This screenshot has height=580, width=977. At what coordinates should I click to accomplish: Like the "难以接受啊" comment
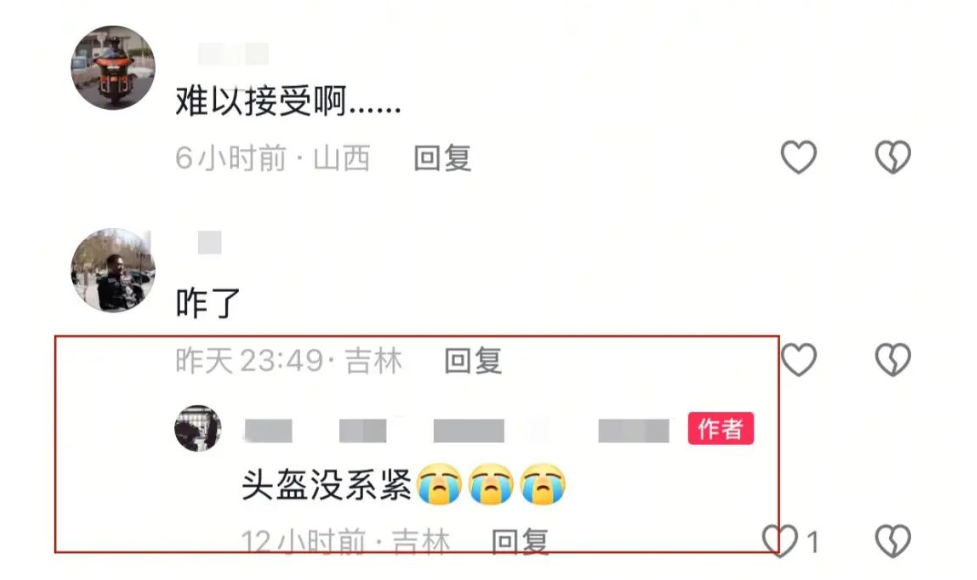pos(799,156)
